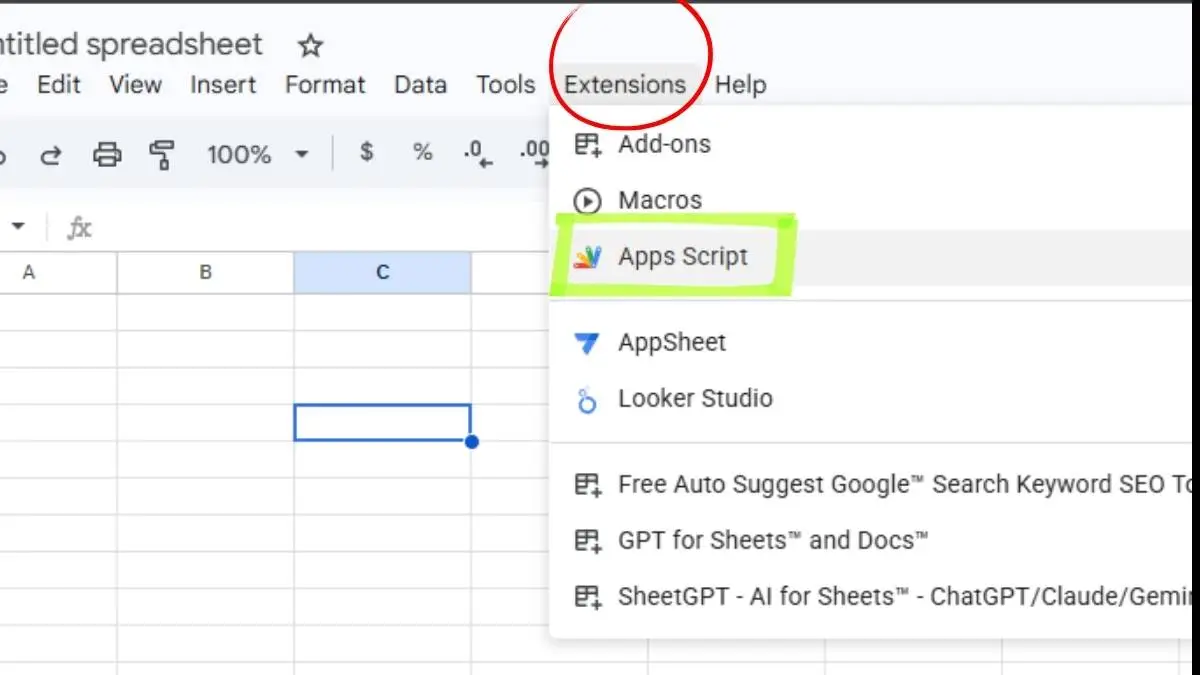Open the Help menu

740,85
